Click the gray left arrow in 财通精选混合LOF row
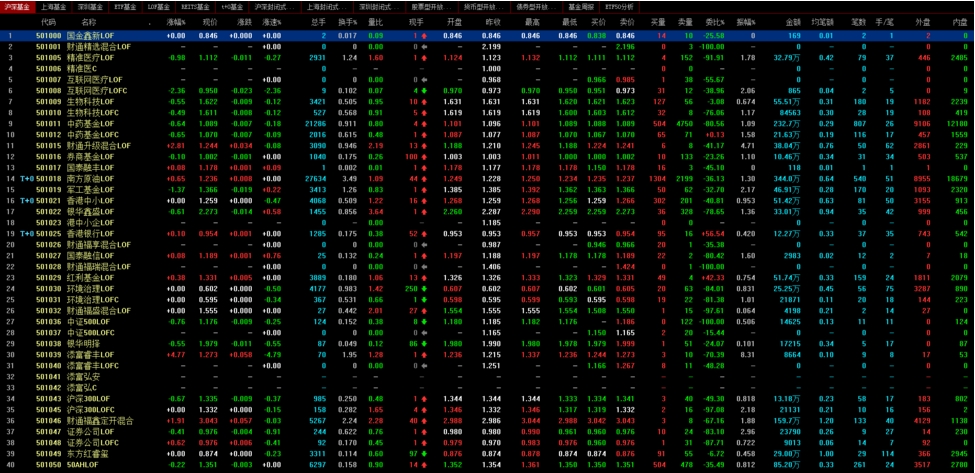This screenshot has width=975, height=473. tap(424, 47)
